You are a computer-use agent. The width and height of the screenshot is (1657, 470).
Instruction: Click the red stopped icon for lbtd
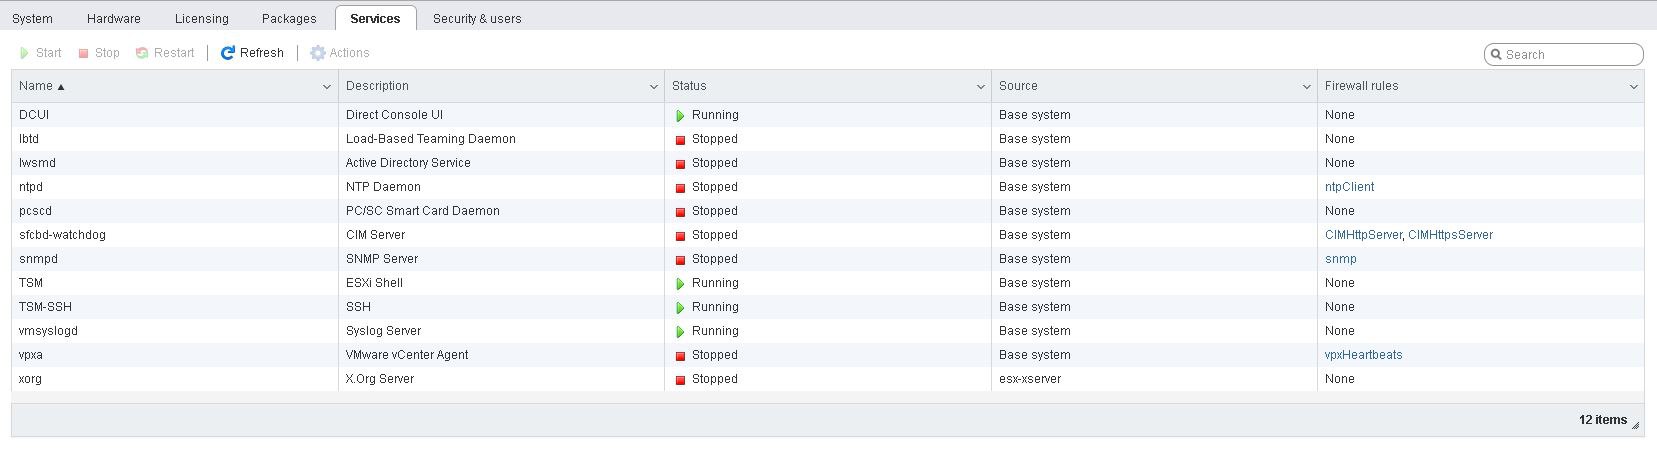tap(680, 140)
